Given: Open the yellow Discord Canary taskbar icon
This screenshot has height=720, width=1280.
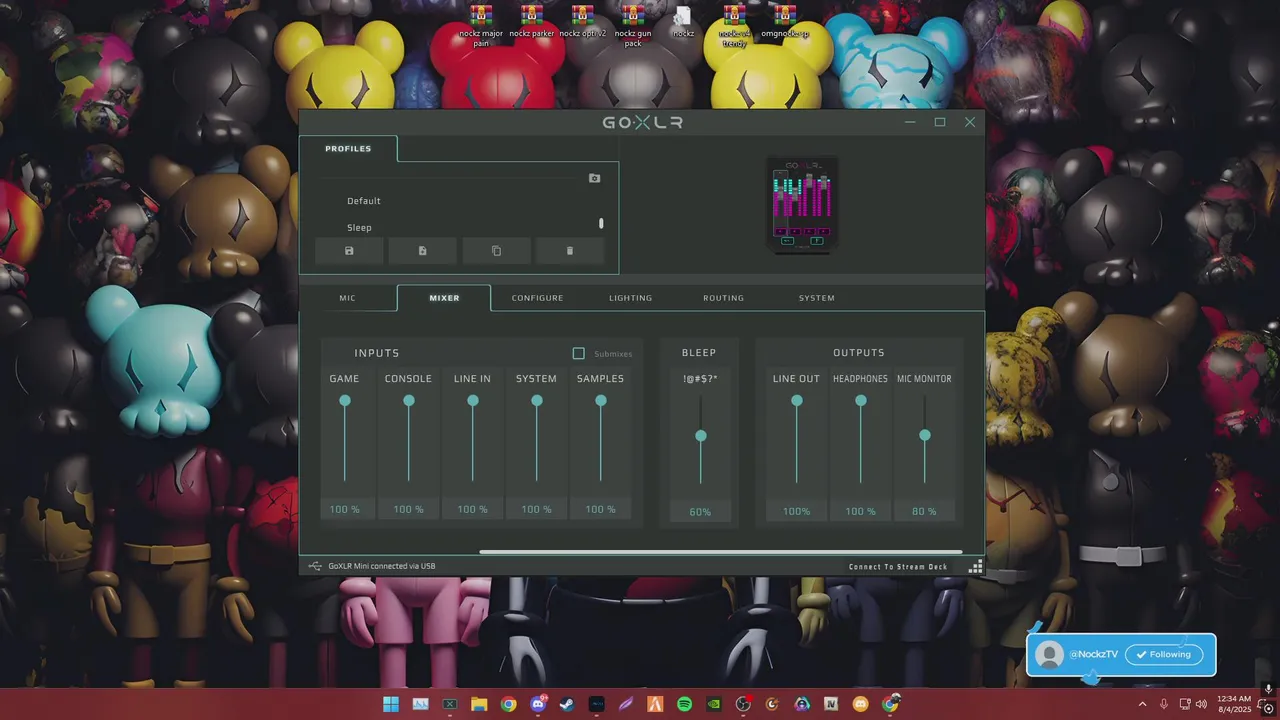Looking at the screenshot, I should click(860, 704).
